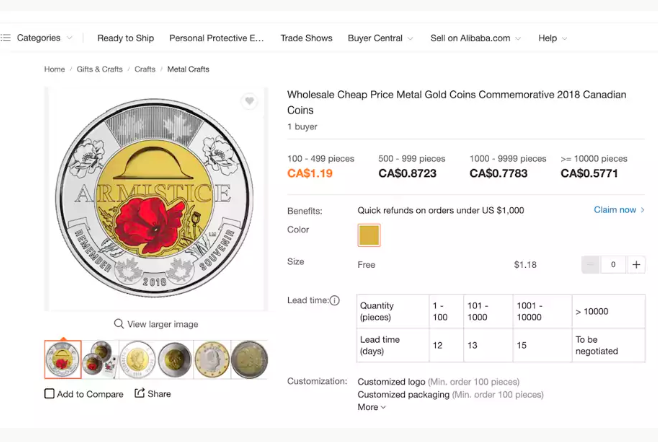658x442 pixels.
Task: Open the Ready to Ship menu item
Action: click(x=125, y=38)
